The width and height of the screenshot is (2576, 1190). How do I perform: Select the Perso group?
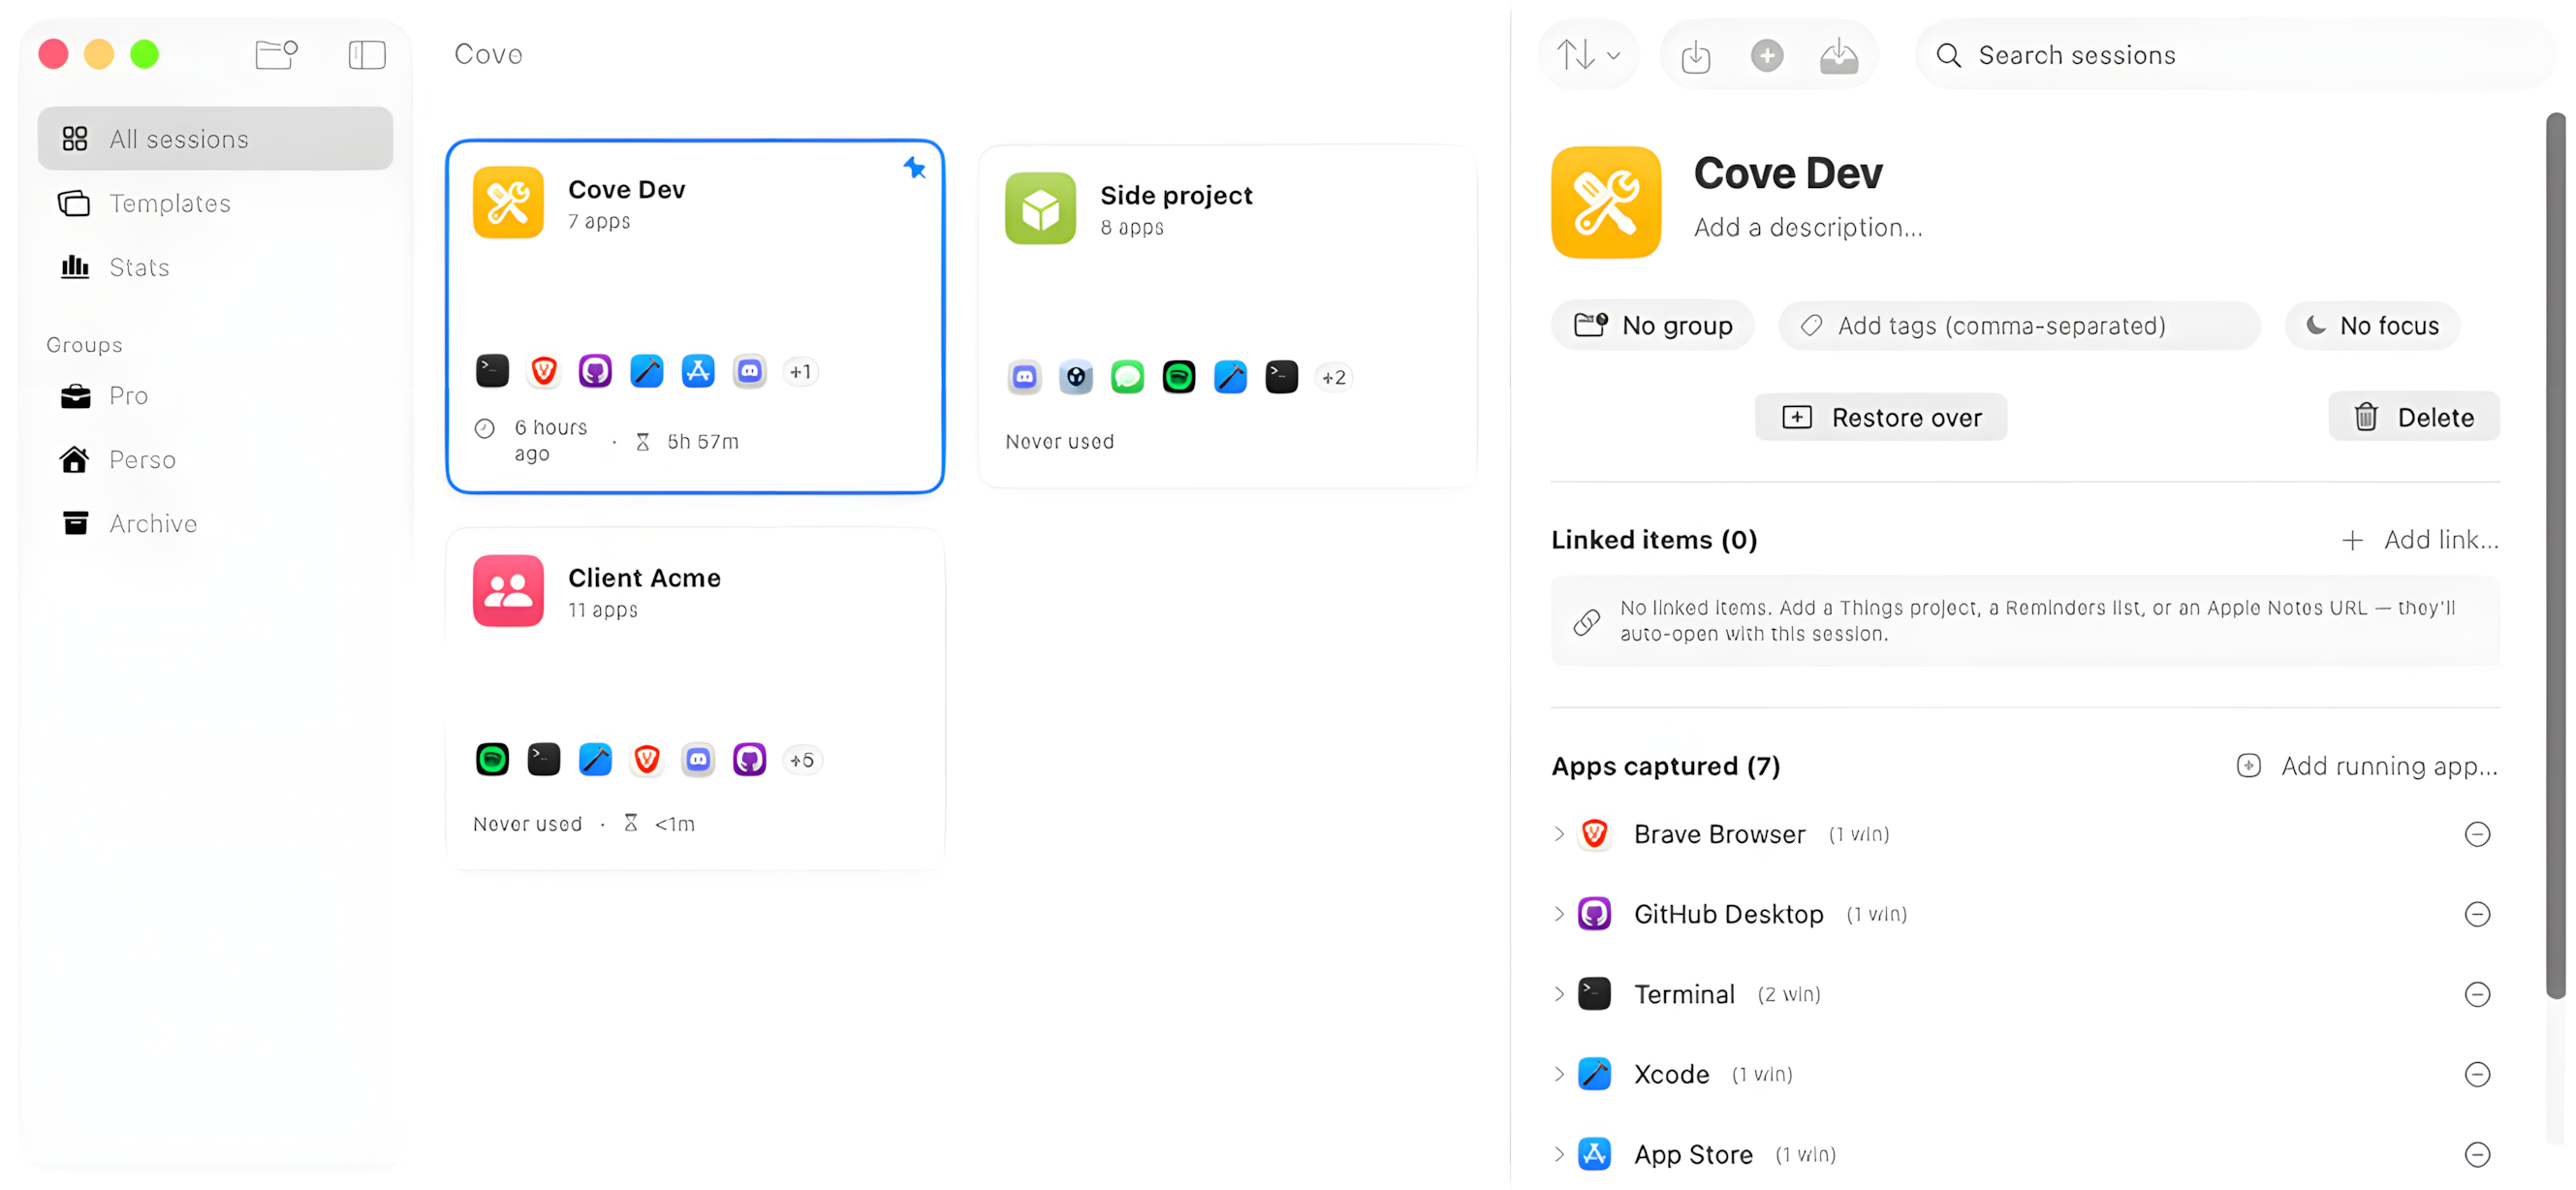215,460
